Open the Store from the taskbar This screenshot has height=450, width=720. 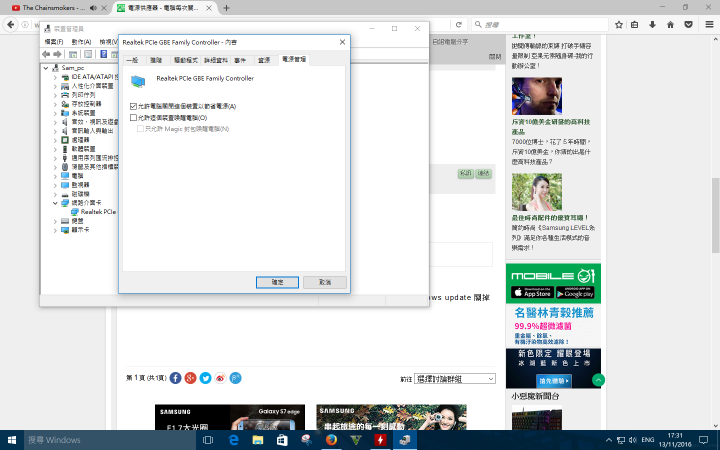tap(282, 440)
